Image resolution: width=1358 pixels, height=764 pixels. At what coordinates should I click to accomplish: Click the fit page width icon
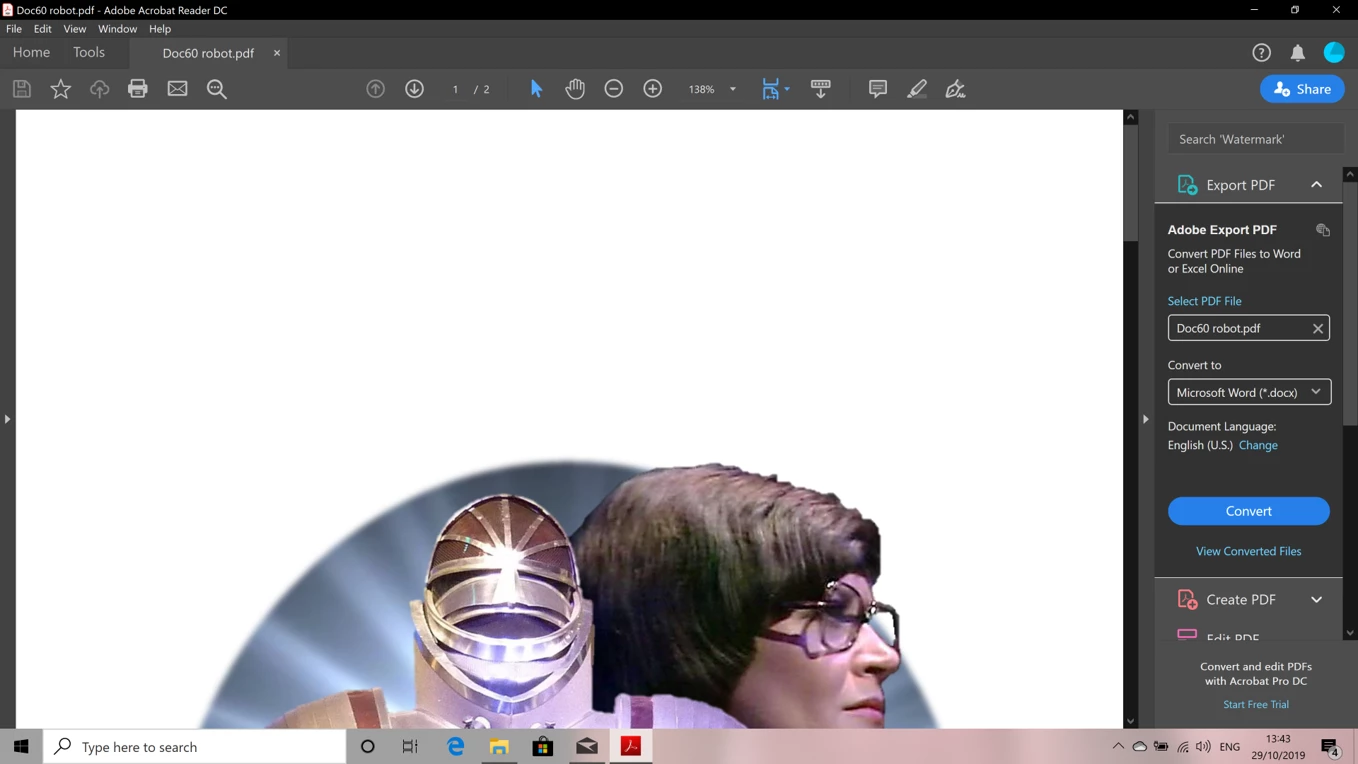(x=770, y=89)
